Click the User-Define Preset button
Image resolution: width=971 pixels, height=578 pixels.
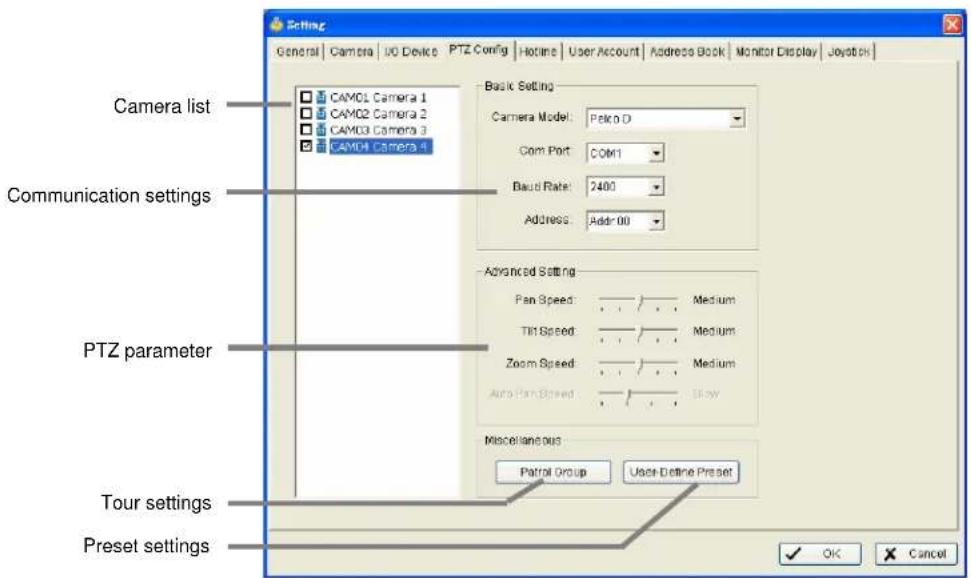[681, 472]
